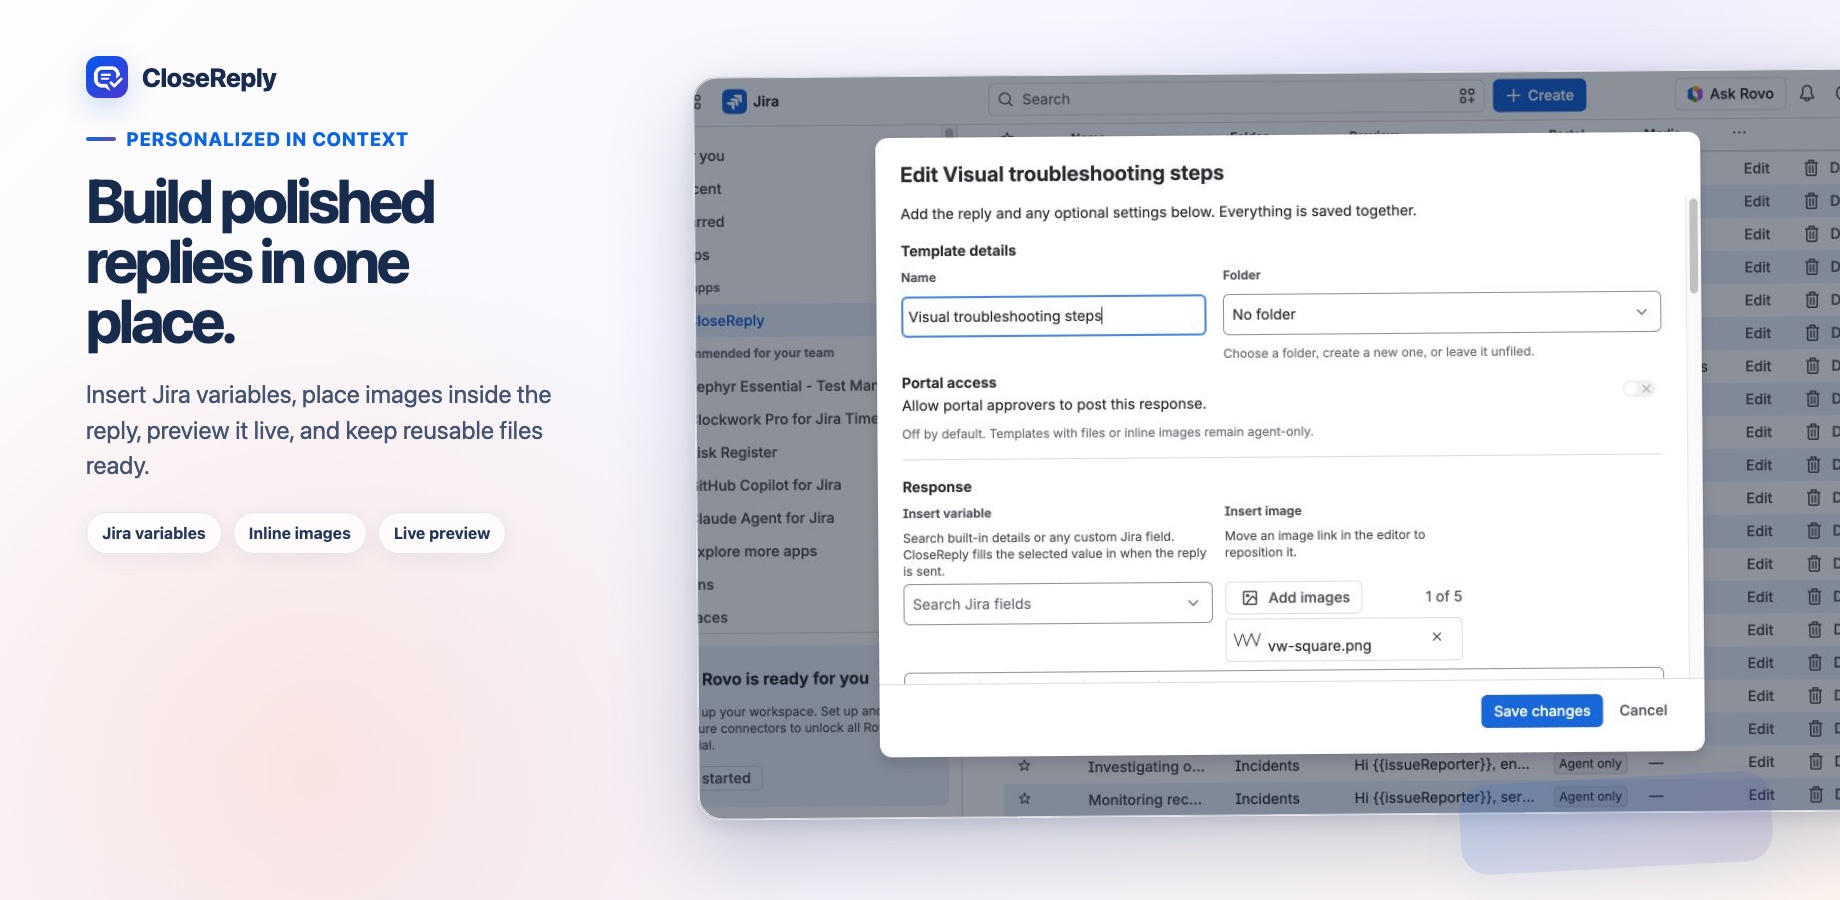The image size is (1840, 900).
Task: Click Incidents folder in Monitoring rec... row
Action: point(1267,799)
